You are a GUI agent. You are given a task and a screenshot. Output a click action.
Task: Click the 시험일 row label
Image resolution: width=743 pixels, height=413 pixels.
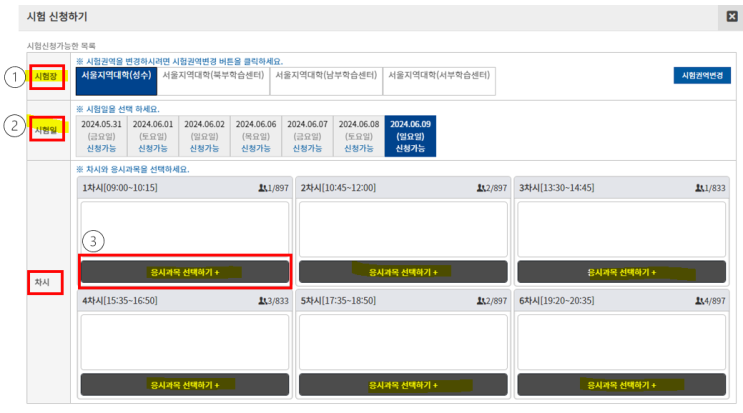click(46, 130)
